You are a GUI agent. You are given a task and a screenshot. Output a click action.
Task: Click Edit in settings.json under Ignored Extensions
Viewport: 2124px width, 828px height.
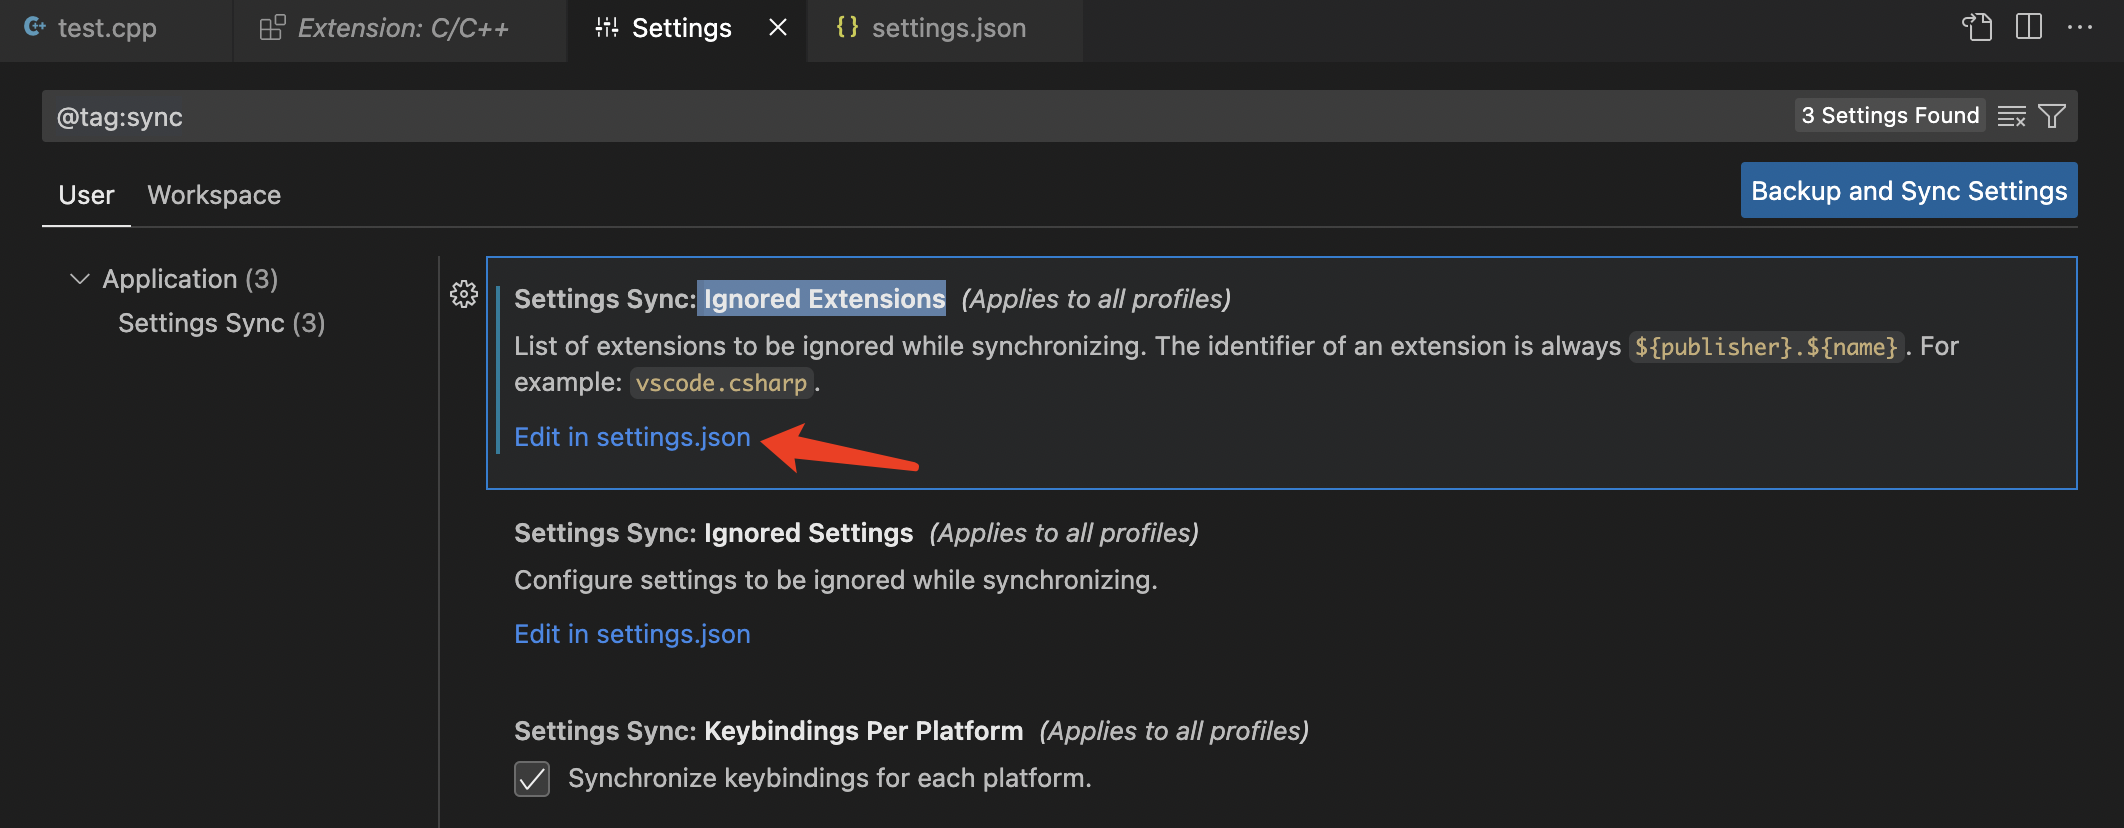pos(632,437)
